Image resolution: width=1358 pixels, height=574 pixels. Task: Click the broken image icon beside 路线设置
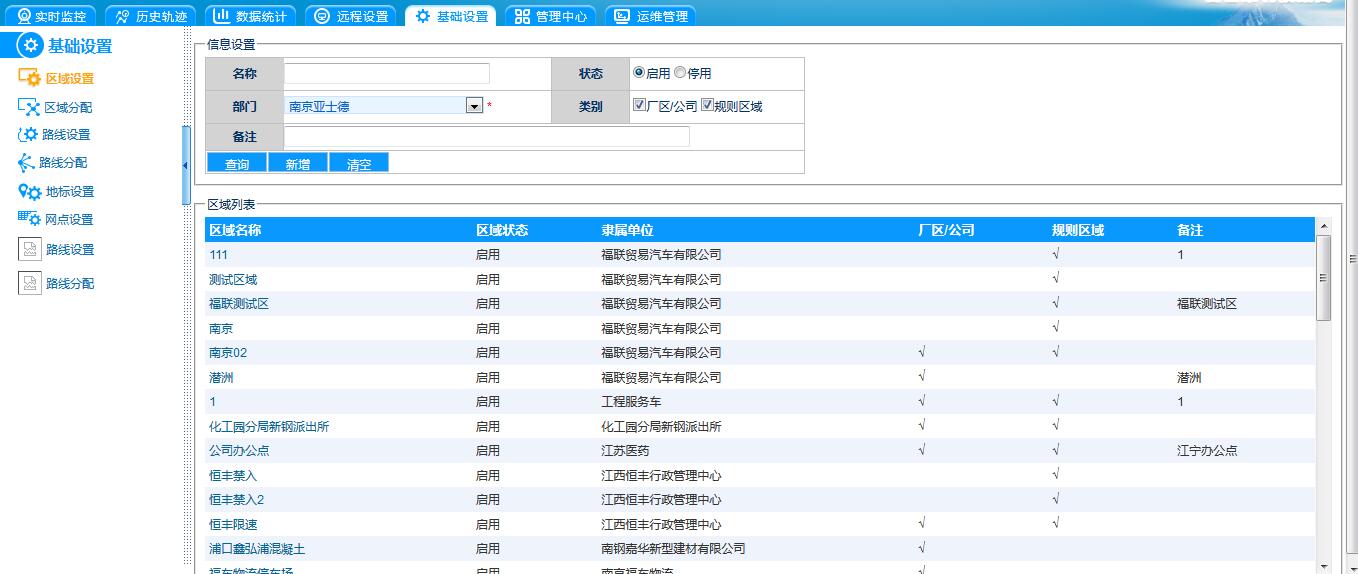click(x=30, y=250)
